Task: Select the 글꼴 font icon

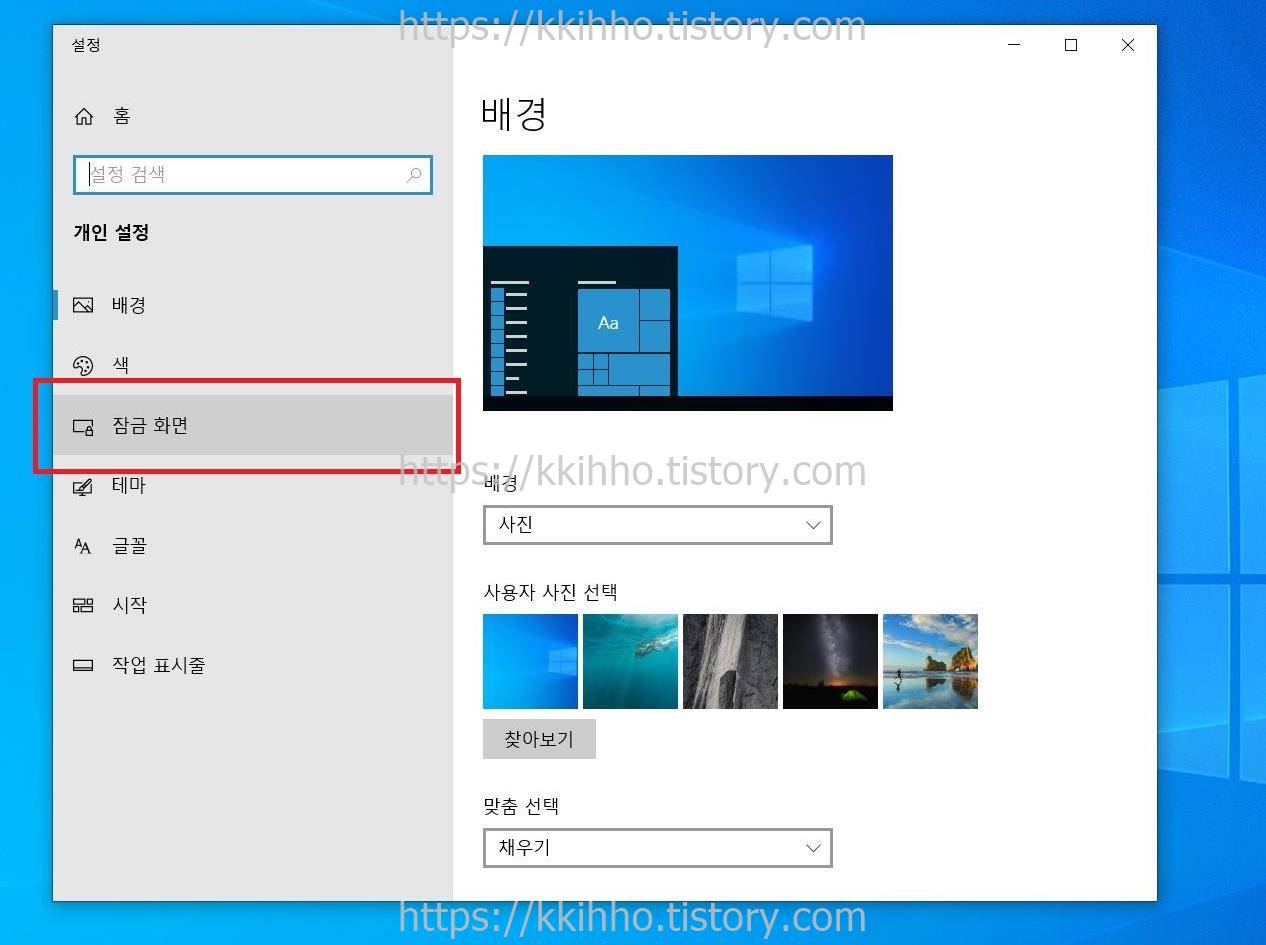Action: (x=83, y=546)
